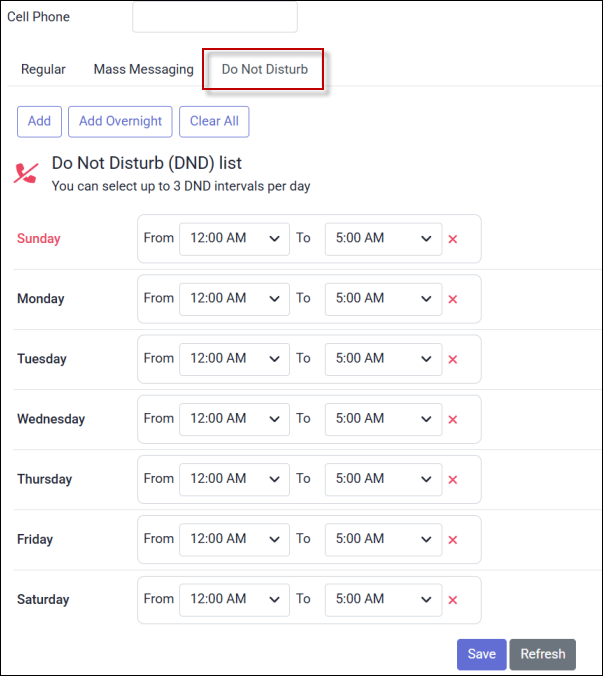Open Sunday From time dropdown

[234, 239]
